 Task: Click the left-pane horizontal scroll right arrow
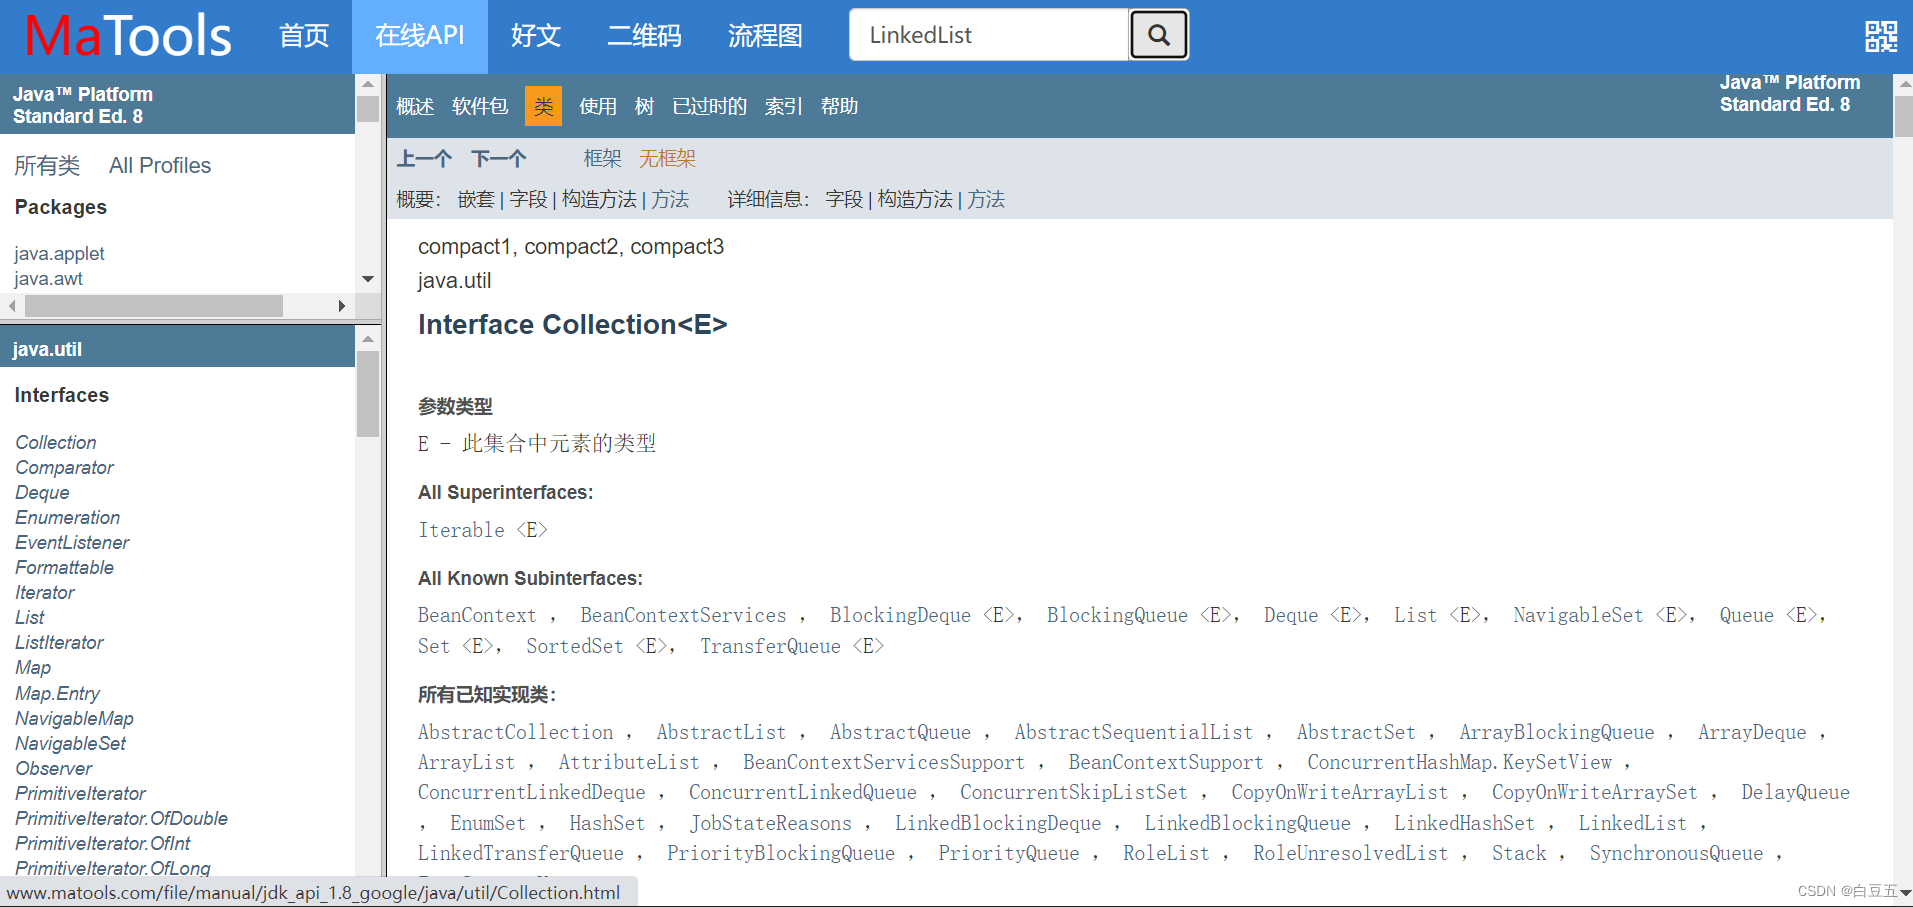point(343,306)
